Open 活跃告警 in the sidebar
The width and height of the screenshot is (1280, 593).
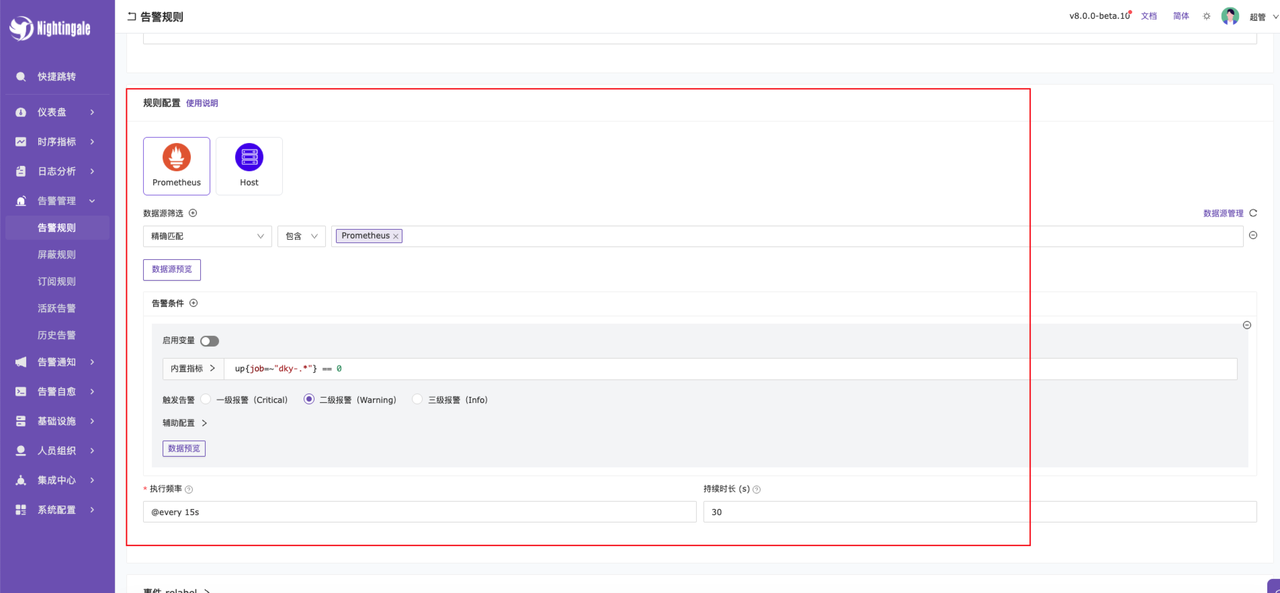(56, 309)
